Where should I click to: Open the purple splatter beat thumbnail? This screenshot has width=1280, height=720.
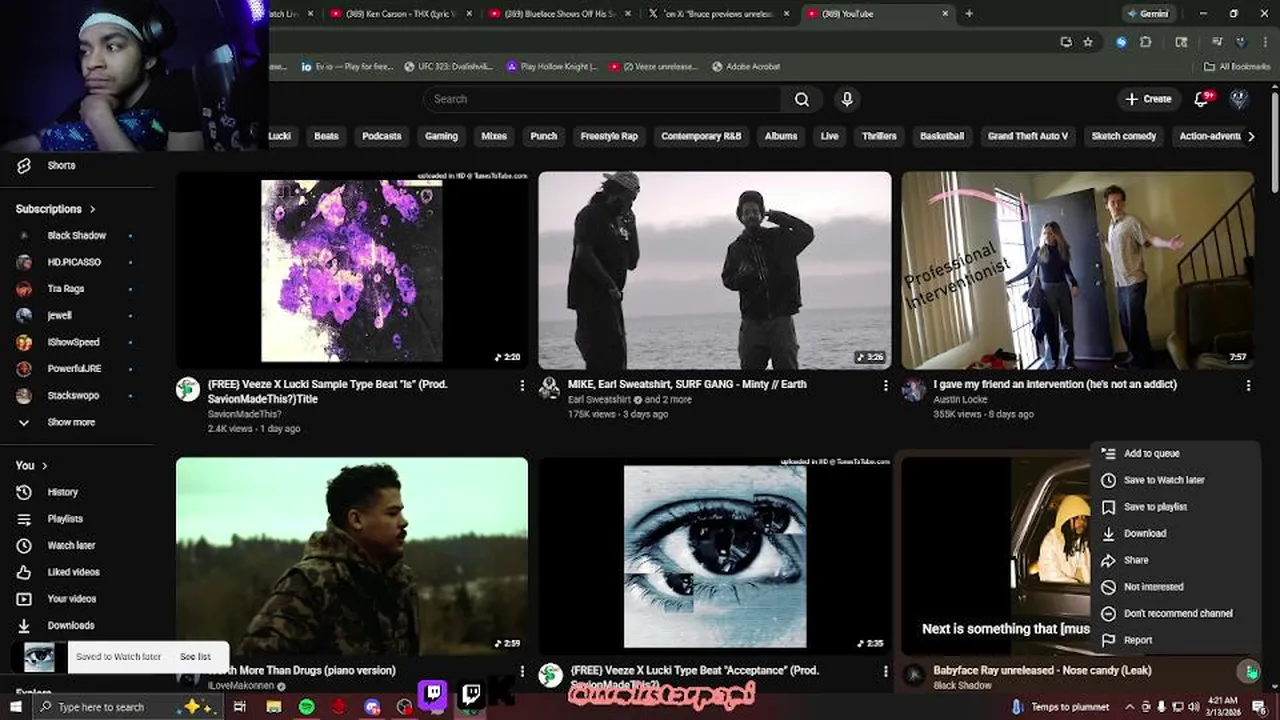(x=352, y=271)
